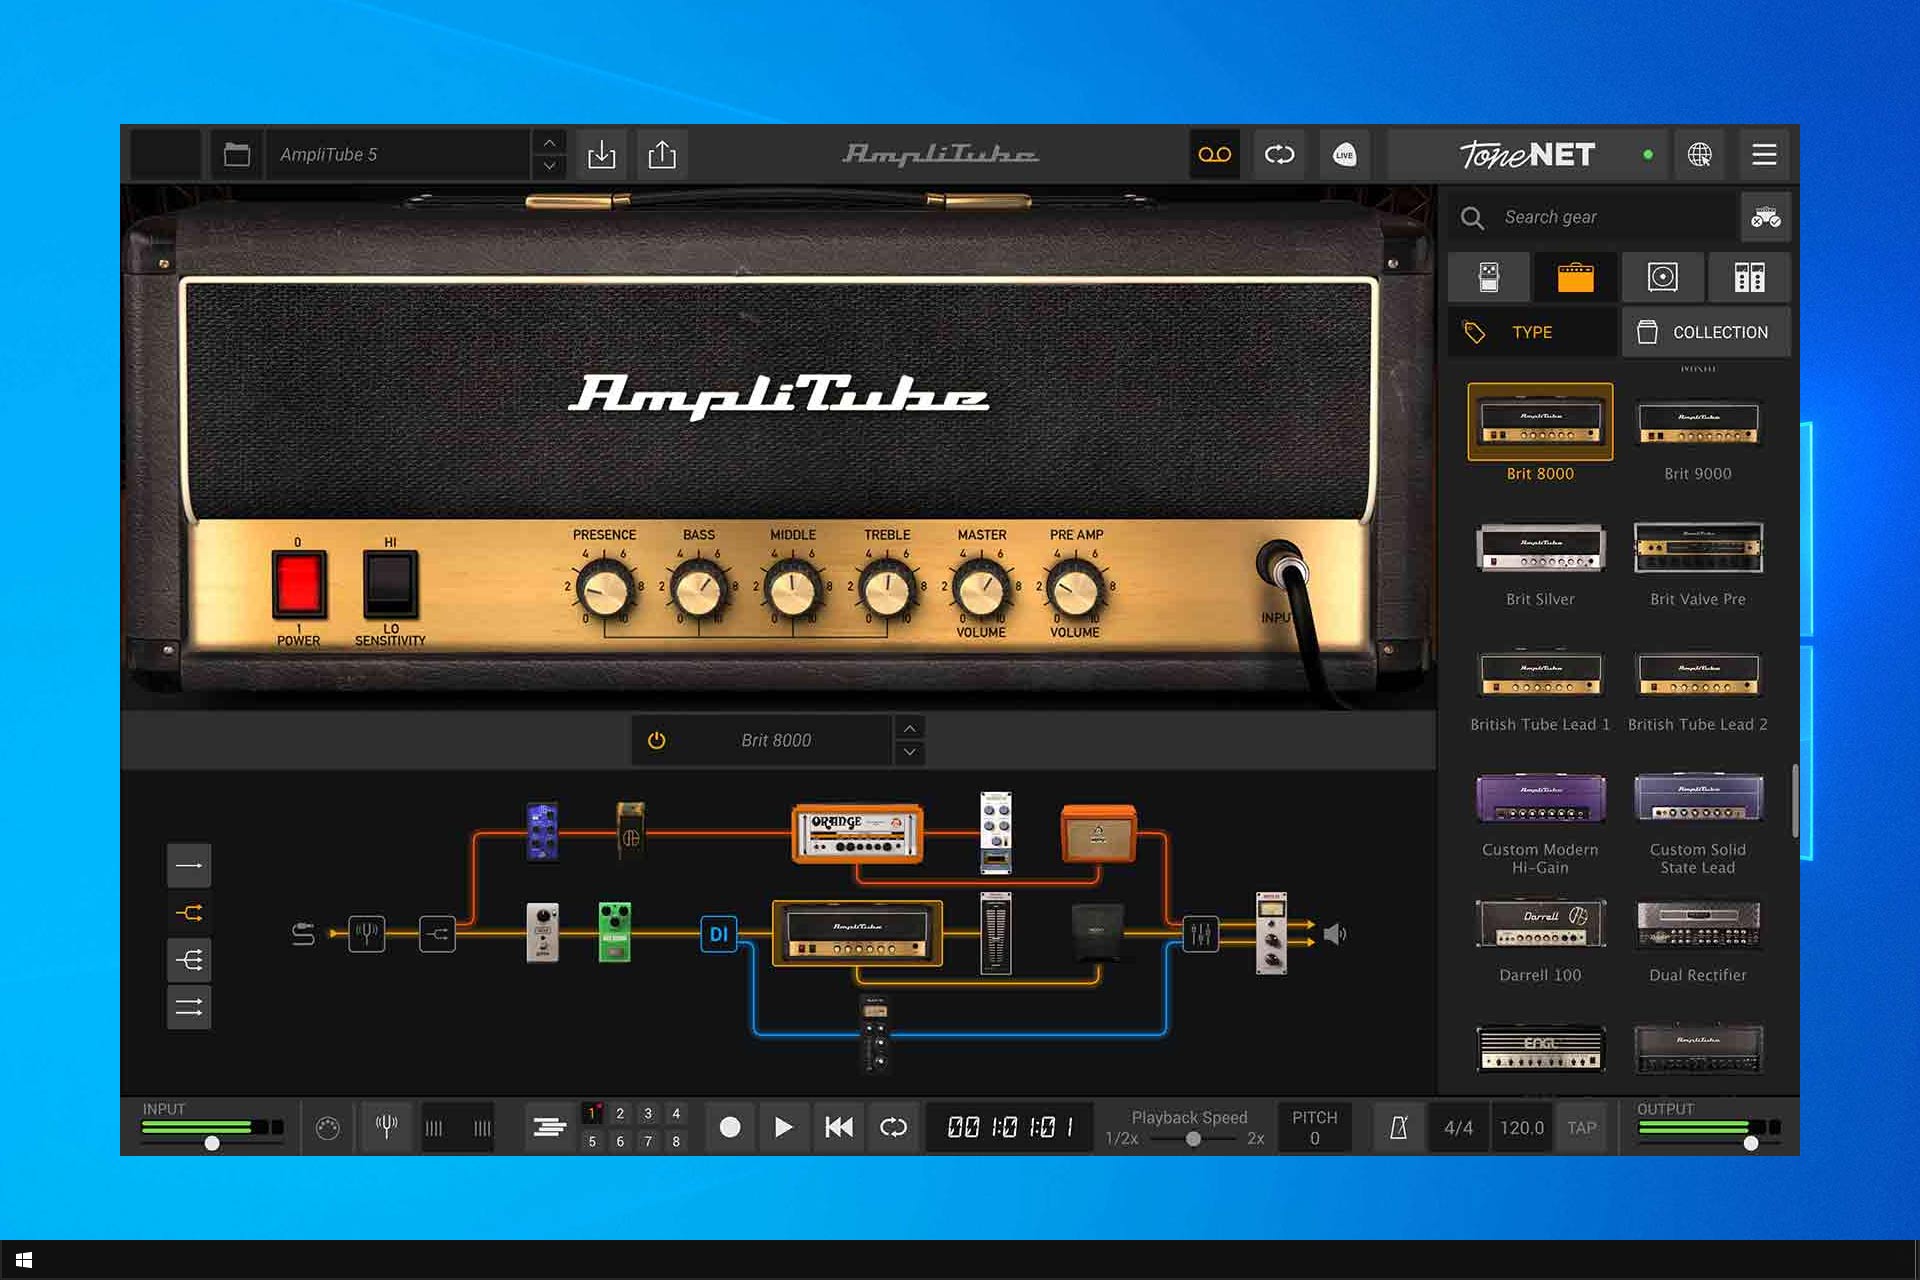Select the Stomp gear category tab
This screenshot has width=1920, height=1280.
pyautogui.click(x=1489, y=277)
